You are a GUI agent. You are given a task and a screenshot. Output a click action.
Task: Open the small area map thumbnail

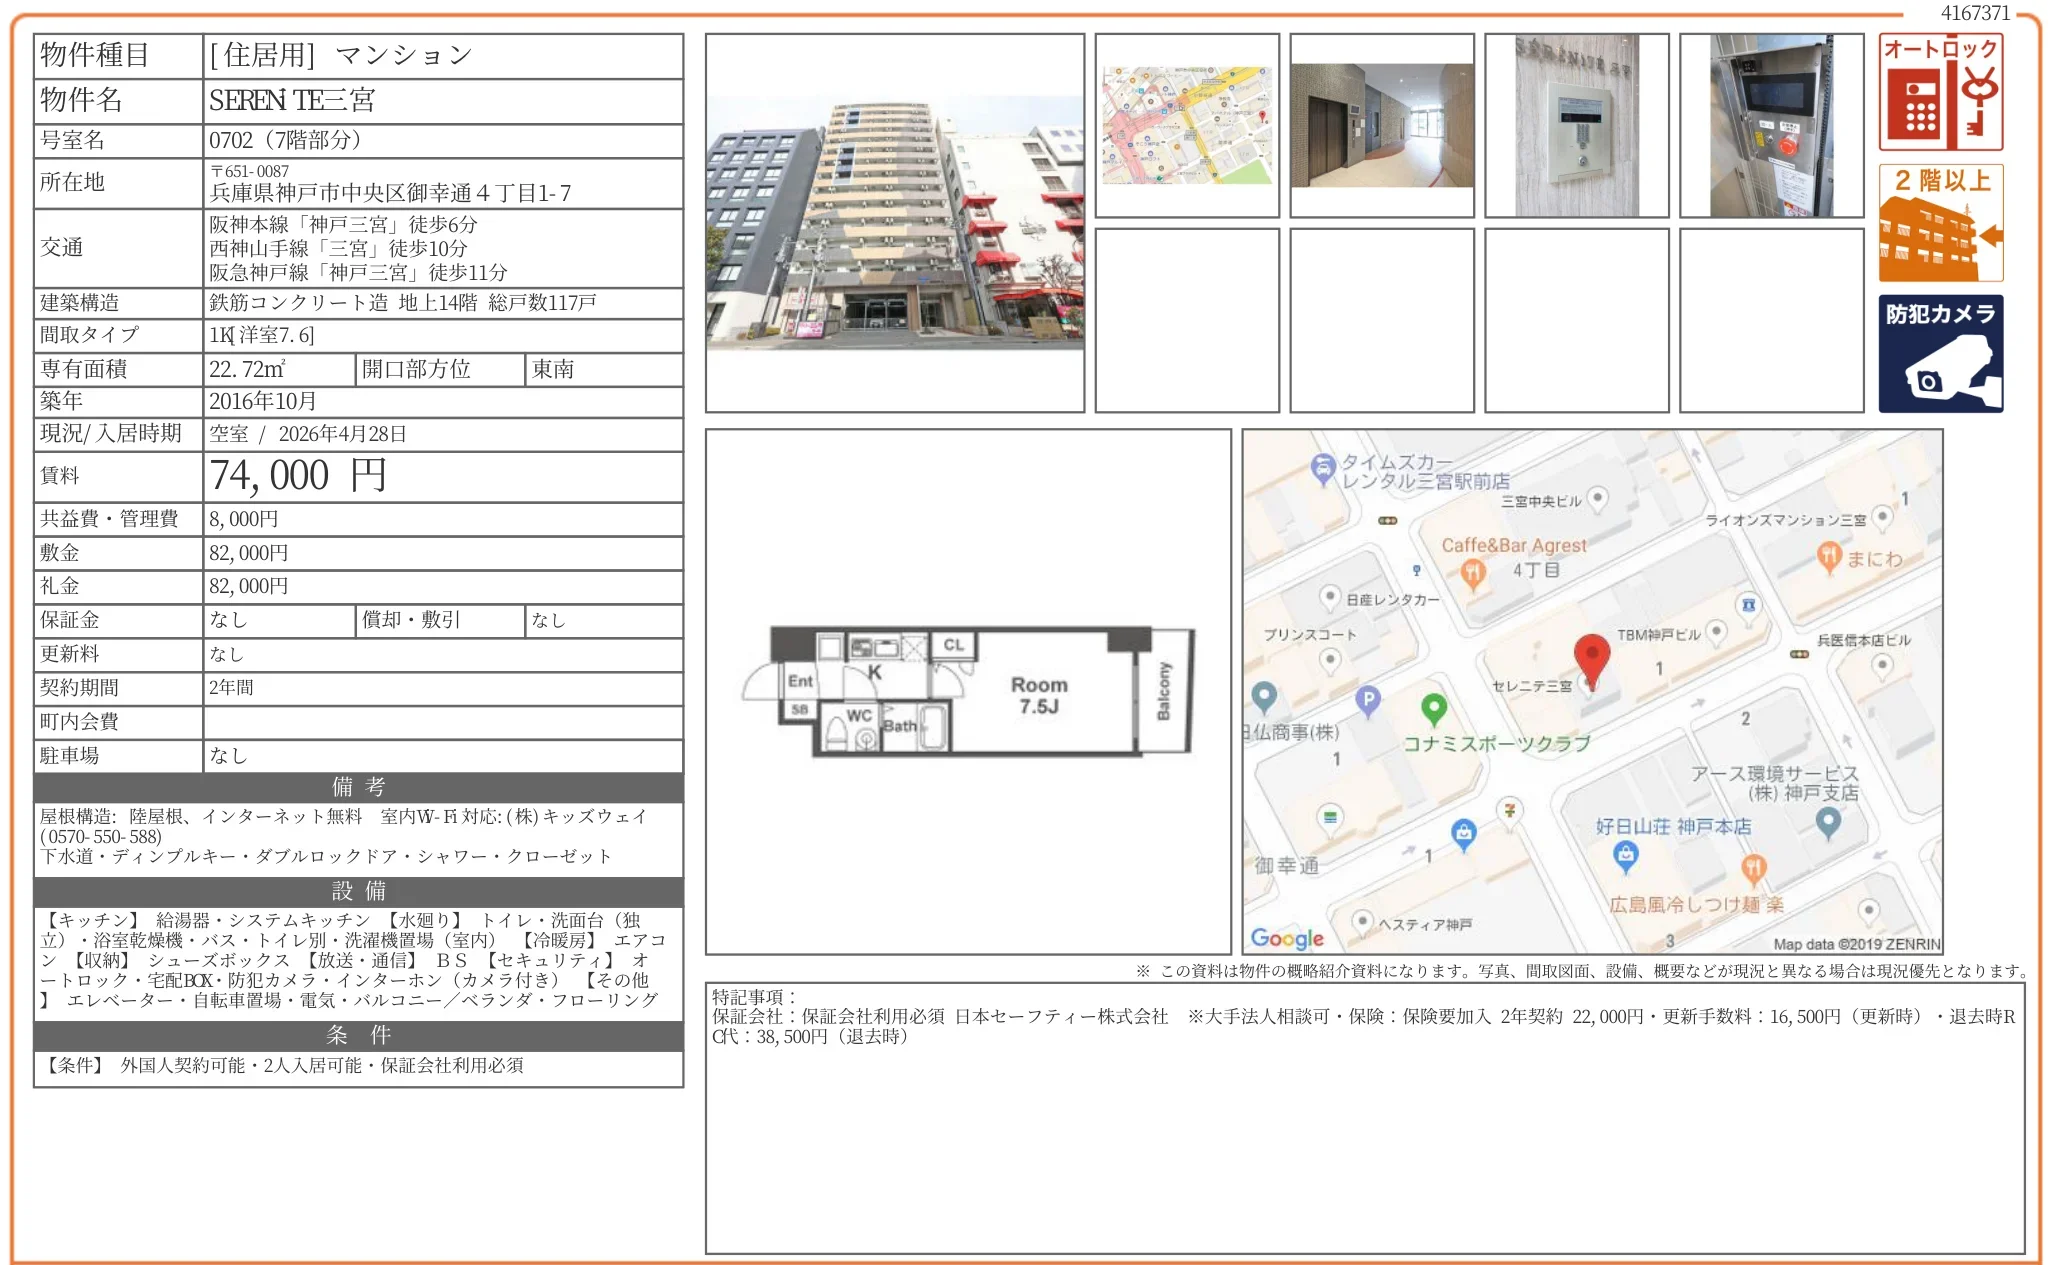[1187, 126]
